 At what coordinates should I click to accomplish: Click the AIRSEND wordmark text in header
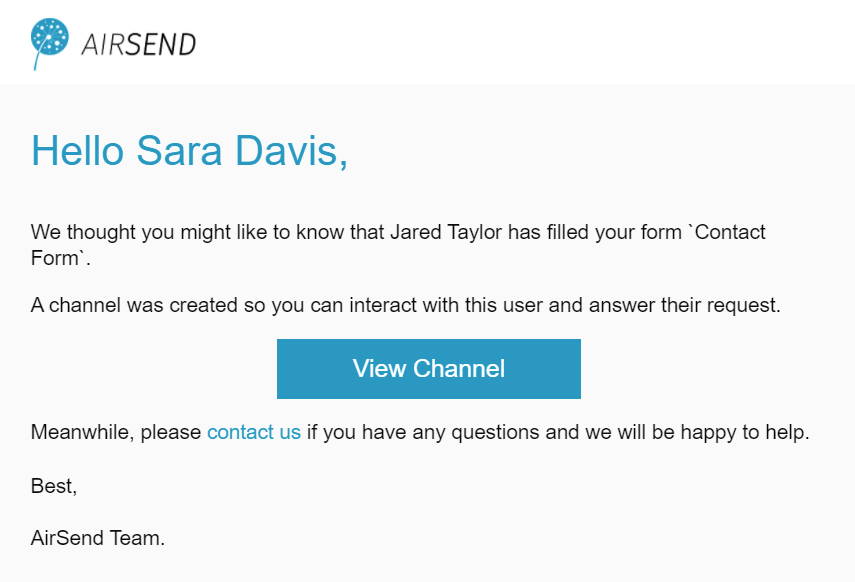pos(139,45)
